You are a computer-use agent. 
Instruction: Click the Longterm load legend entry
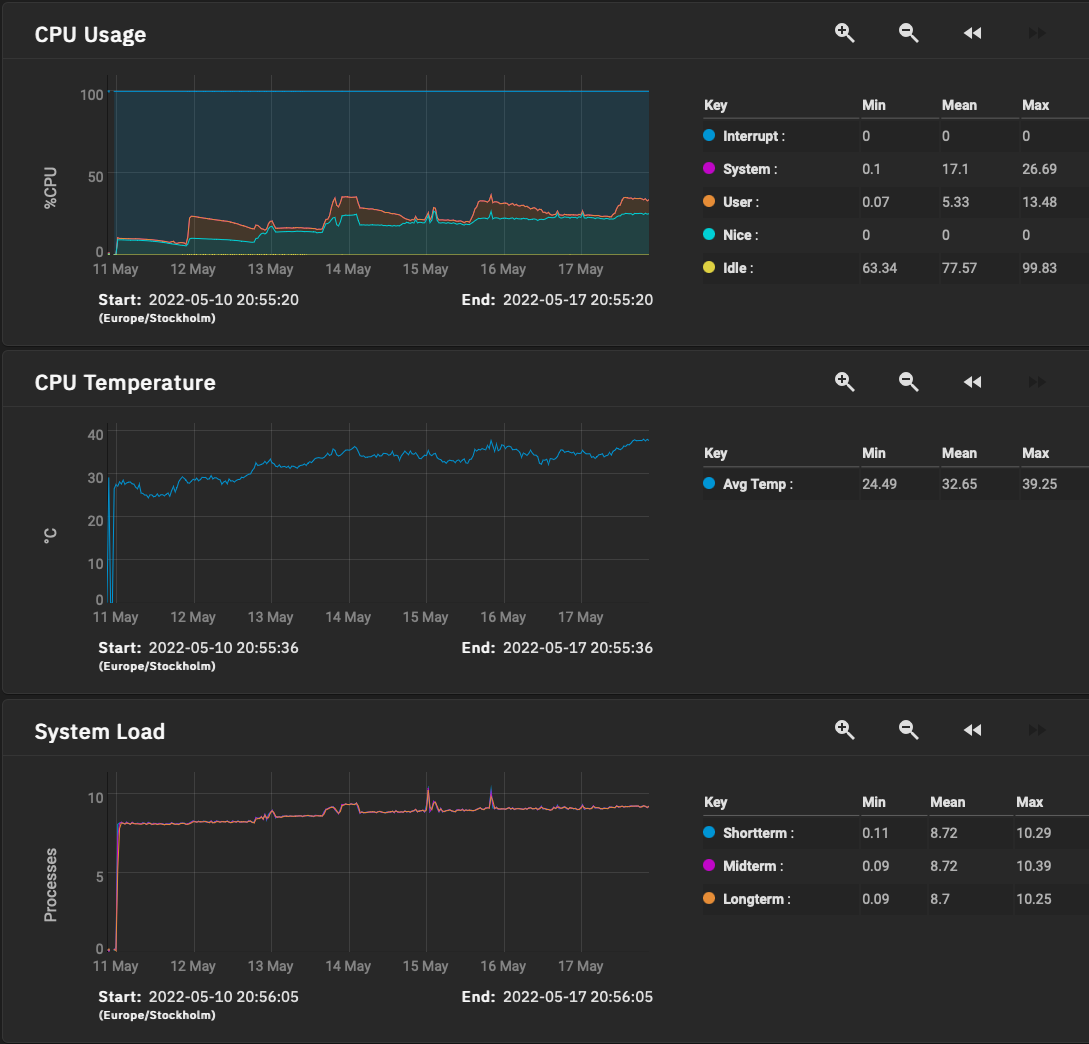[756, 899]
